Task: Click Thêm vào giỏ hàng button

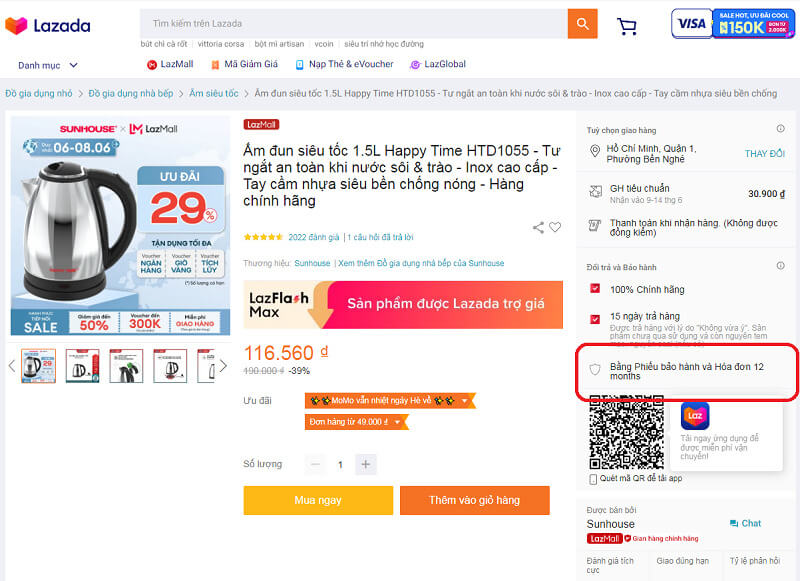Action: 475,500
